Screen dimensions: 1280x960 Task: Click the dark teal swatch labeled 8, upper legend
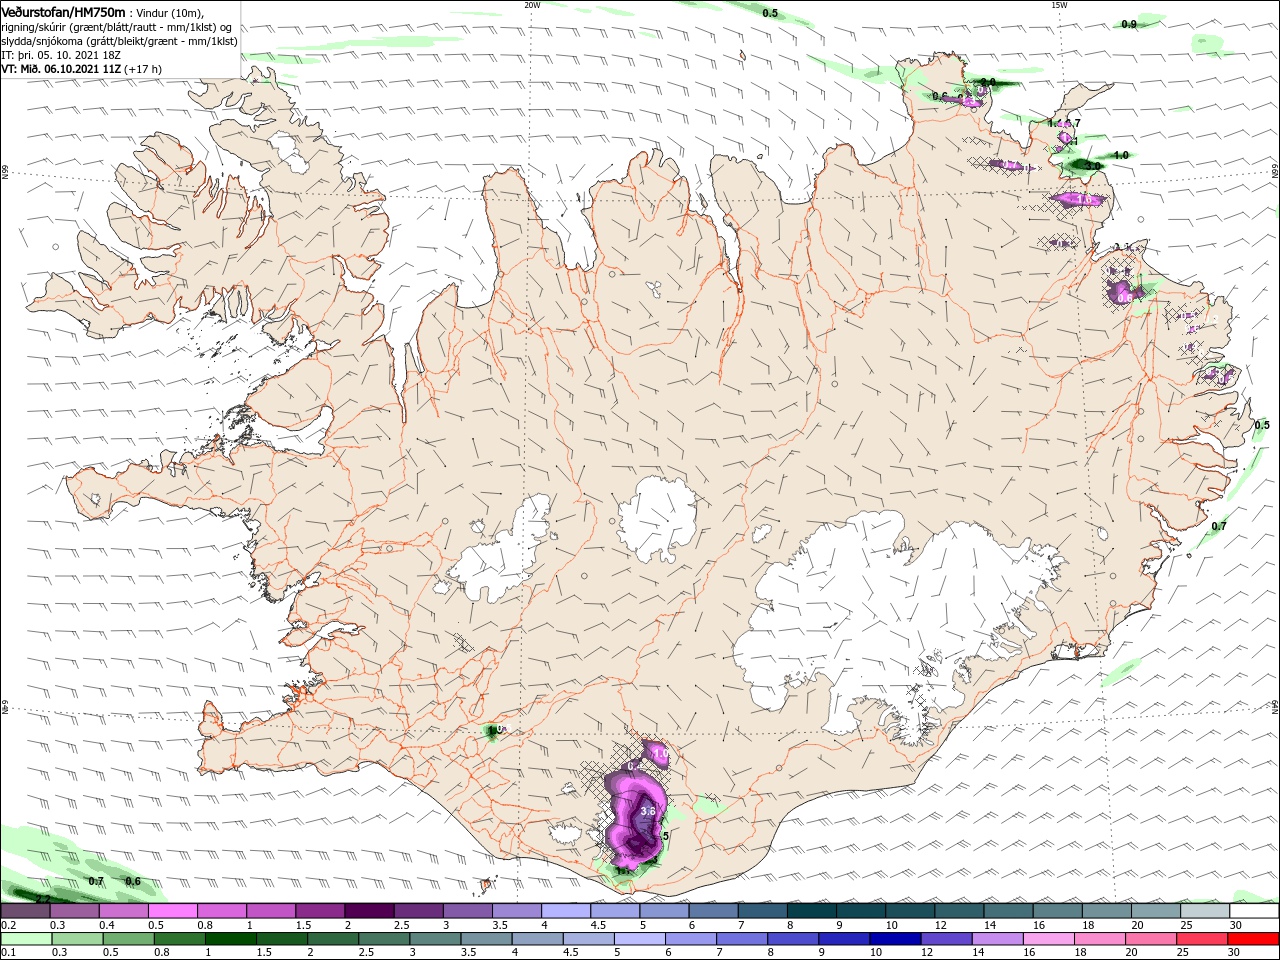click(812, 910)
